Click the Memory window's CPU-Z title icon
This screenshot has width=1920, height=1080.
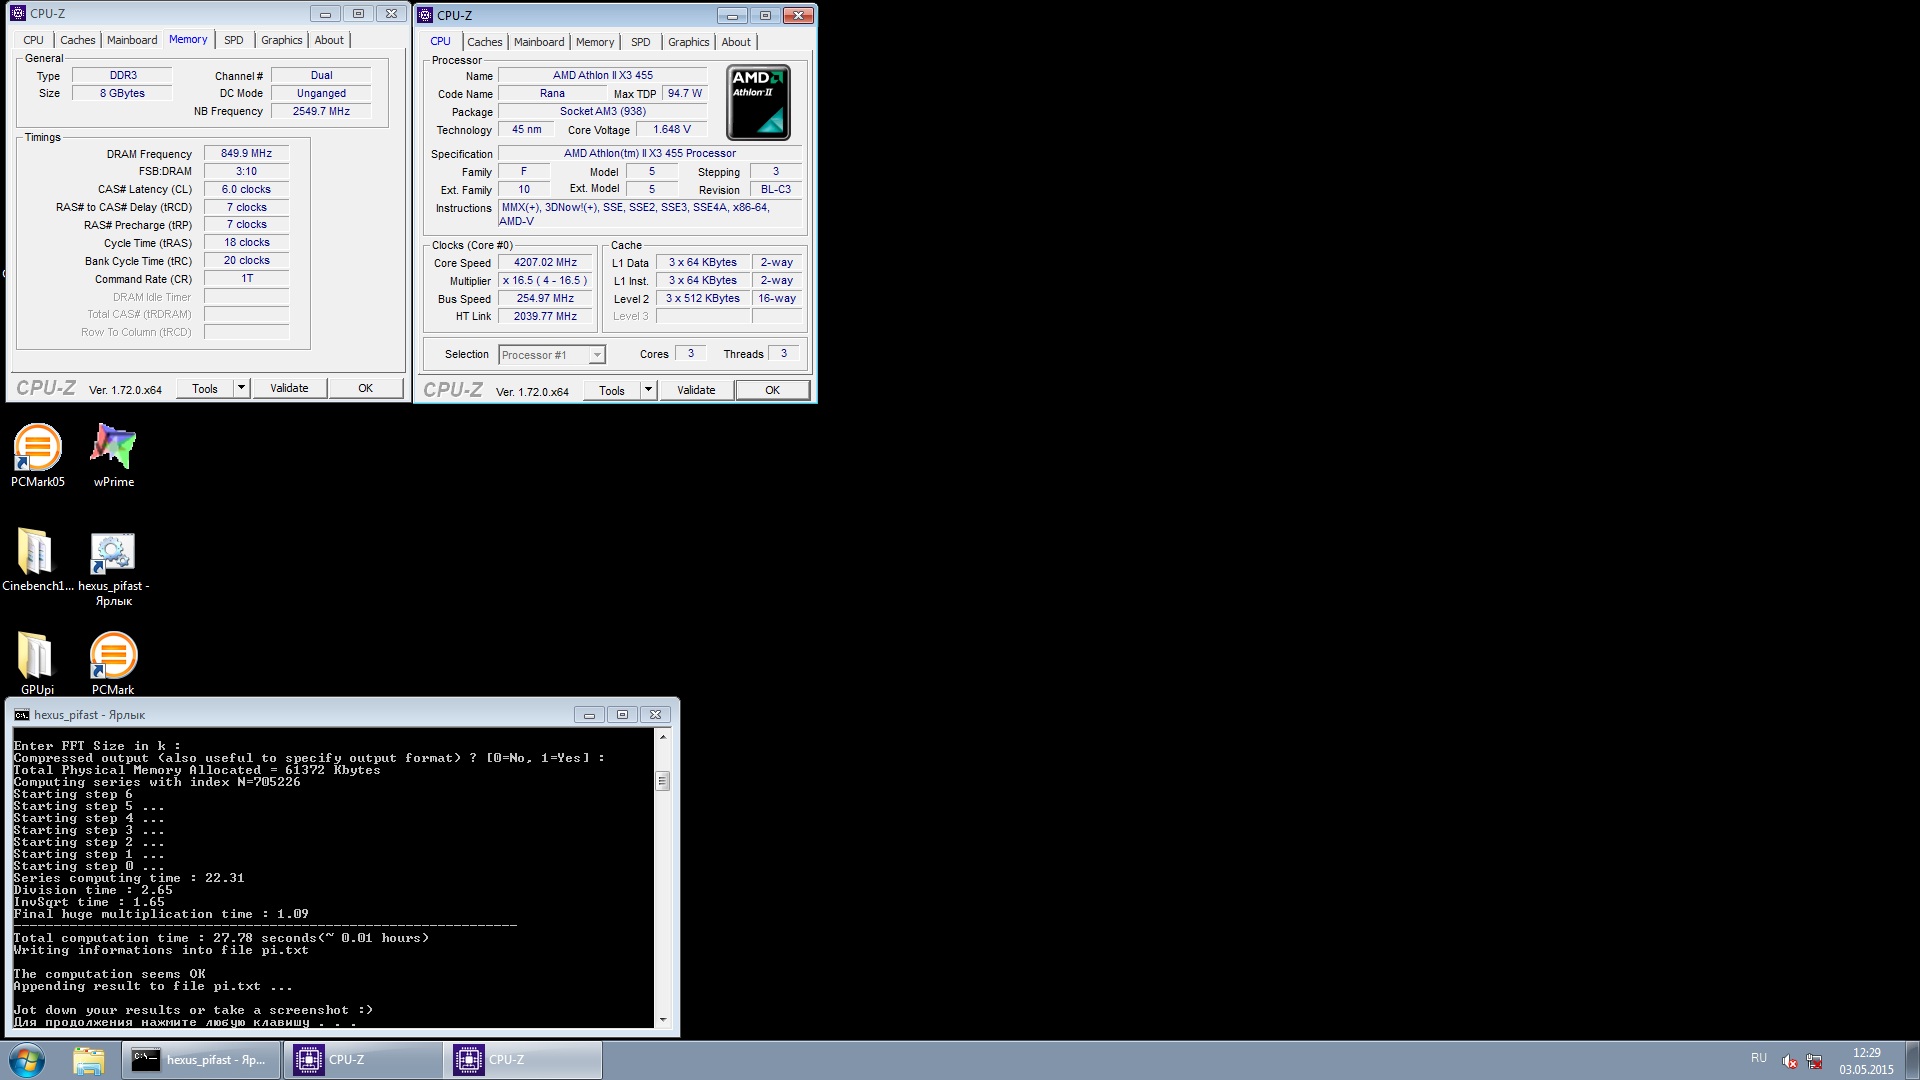click(x=18, y=13)
